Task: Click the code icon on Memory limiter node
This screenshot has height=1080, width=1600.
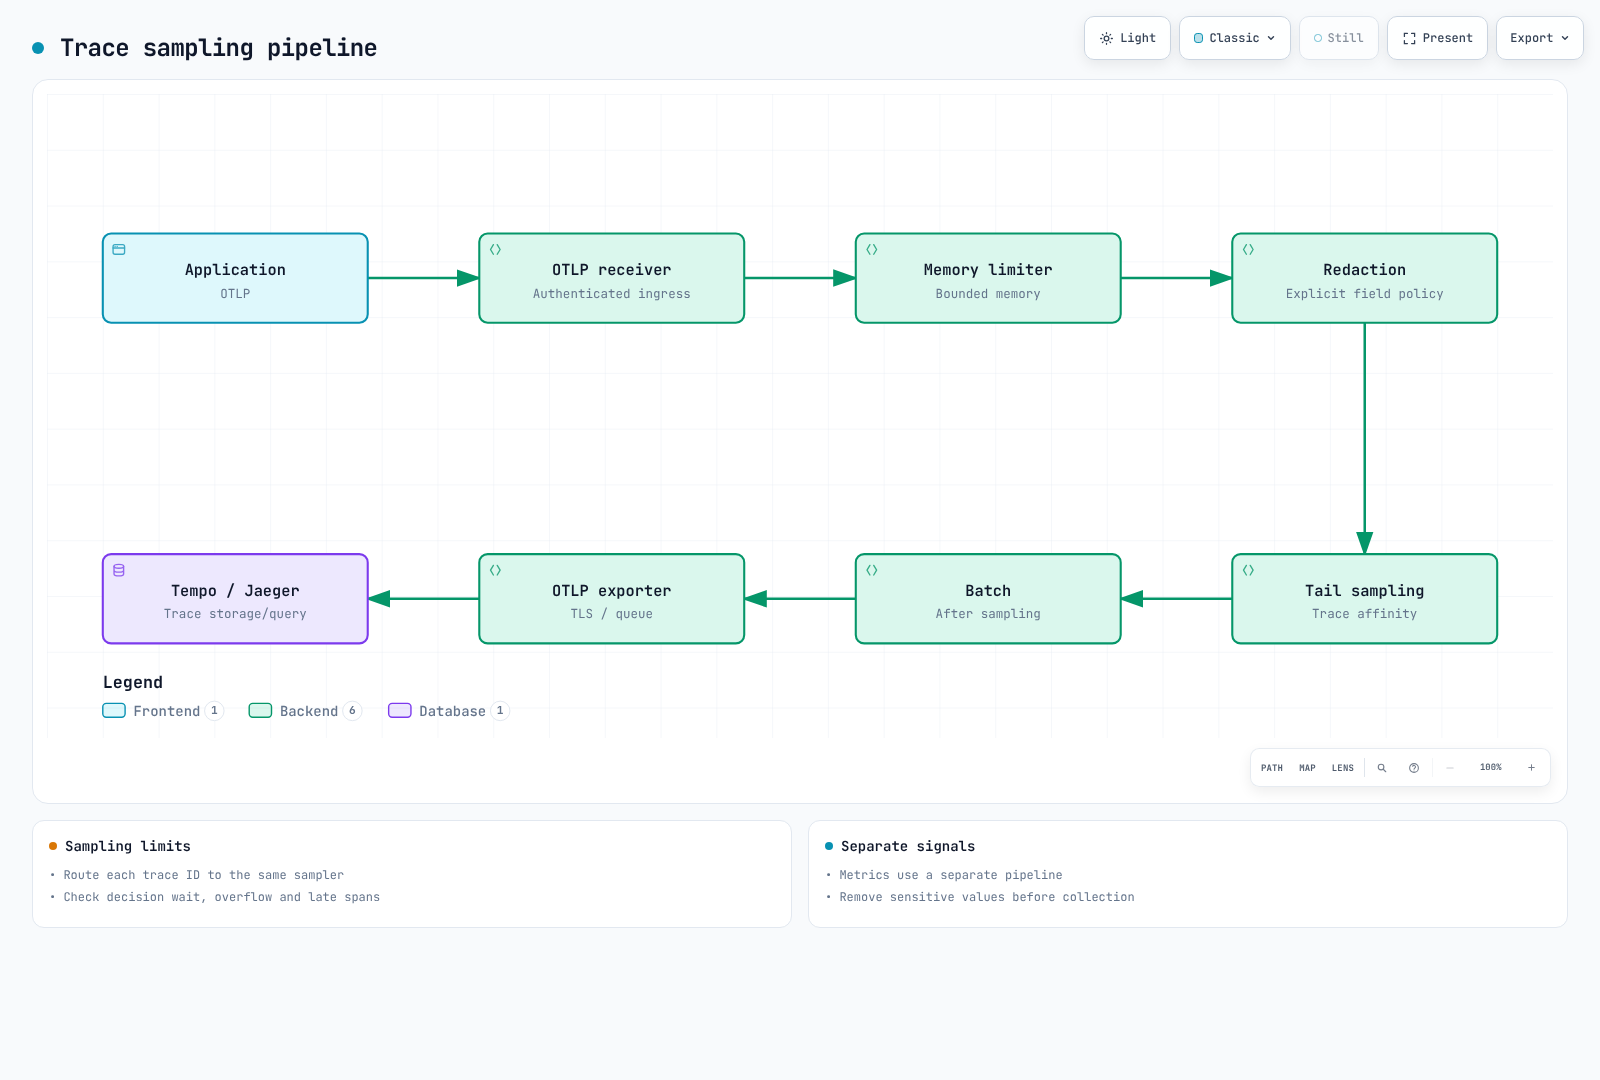Action: click(x=872, y=249)
